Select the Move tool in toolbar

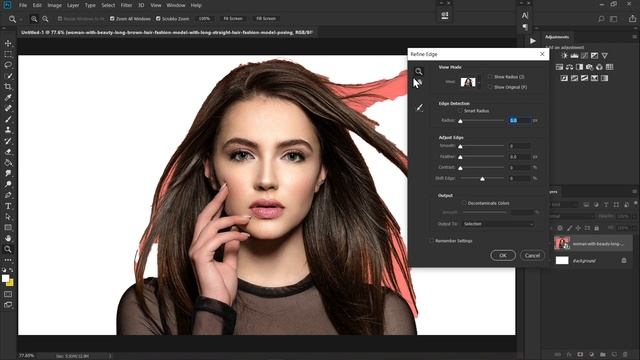pyautogui.click(x=8, y=43)
